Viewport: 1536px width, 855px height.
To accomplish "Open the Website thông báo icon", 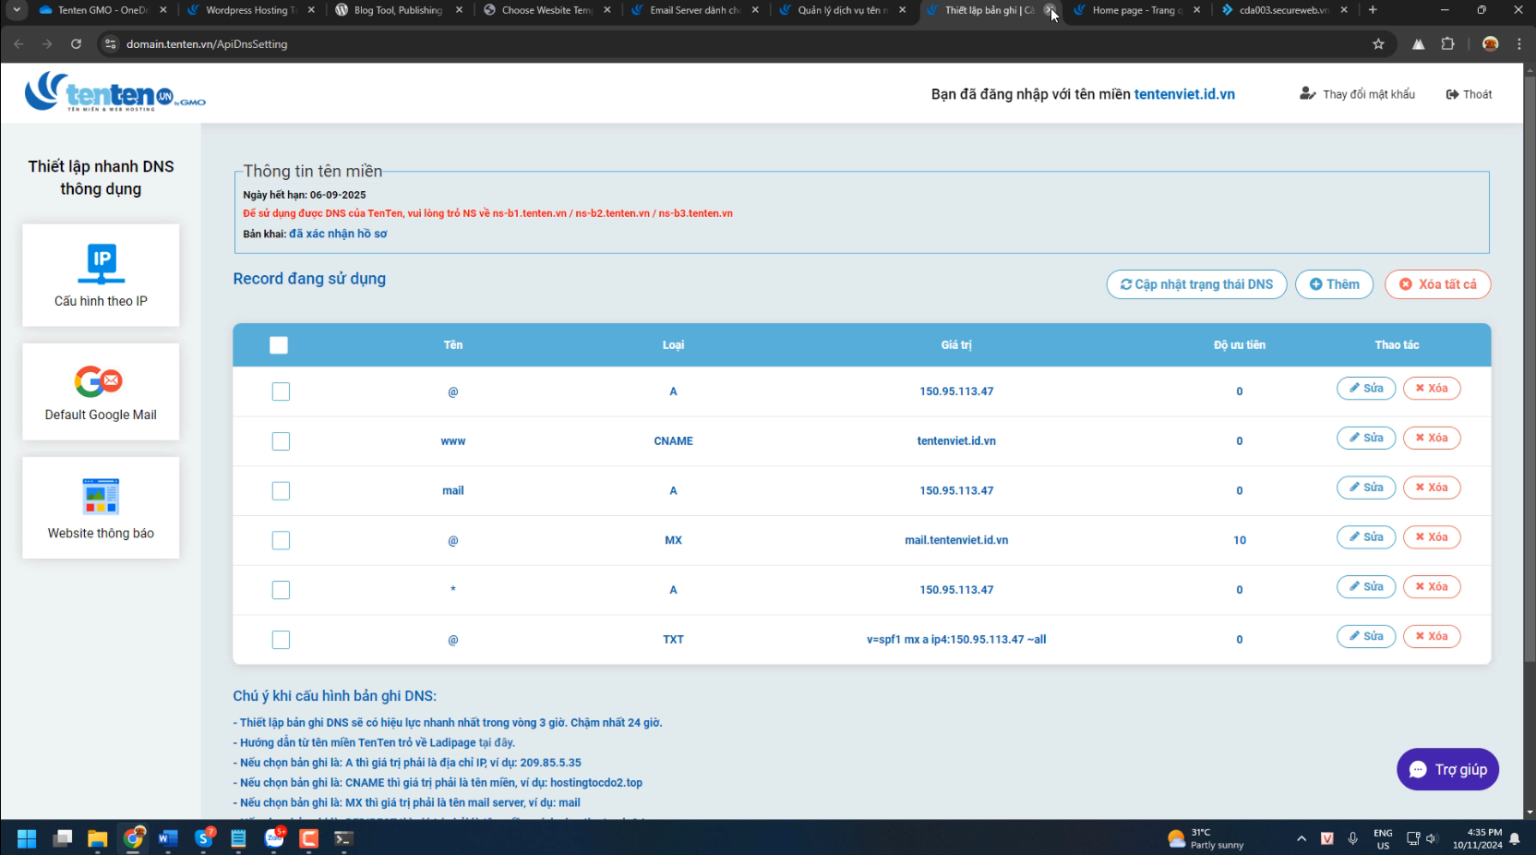I will tap(101, 496).
